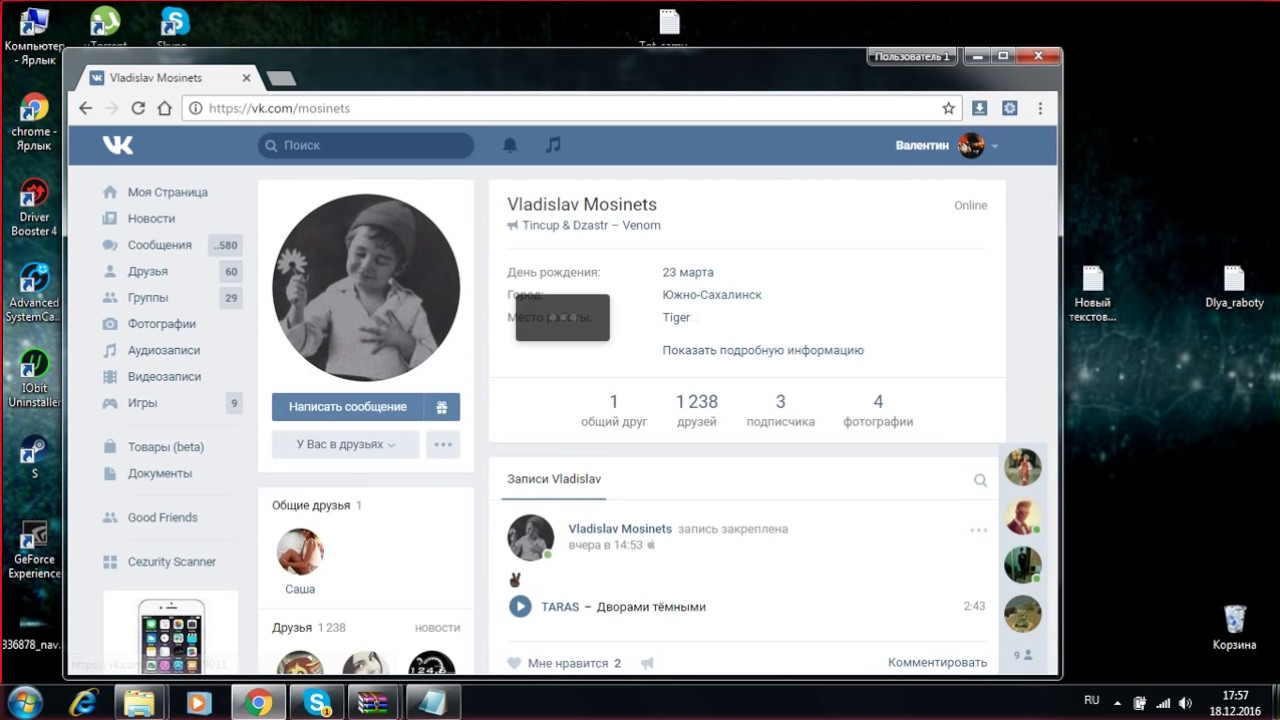1280x720 pixels.
Task: Open the three-dots profile actions button
Action: pyautogui.click(x=443, y=445)
